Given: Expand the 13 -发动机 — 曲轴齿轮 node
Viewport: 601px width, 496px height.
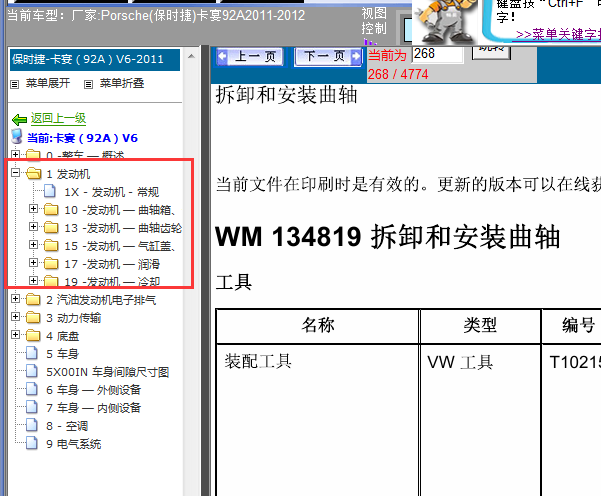Looking at the screenshot, I should click(33, 227).
